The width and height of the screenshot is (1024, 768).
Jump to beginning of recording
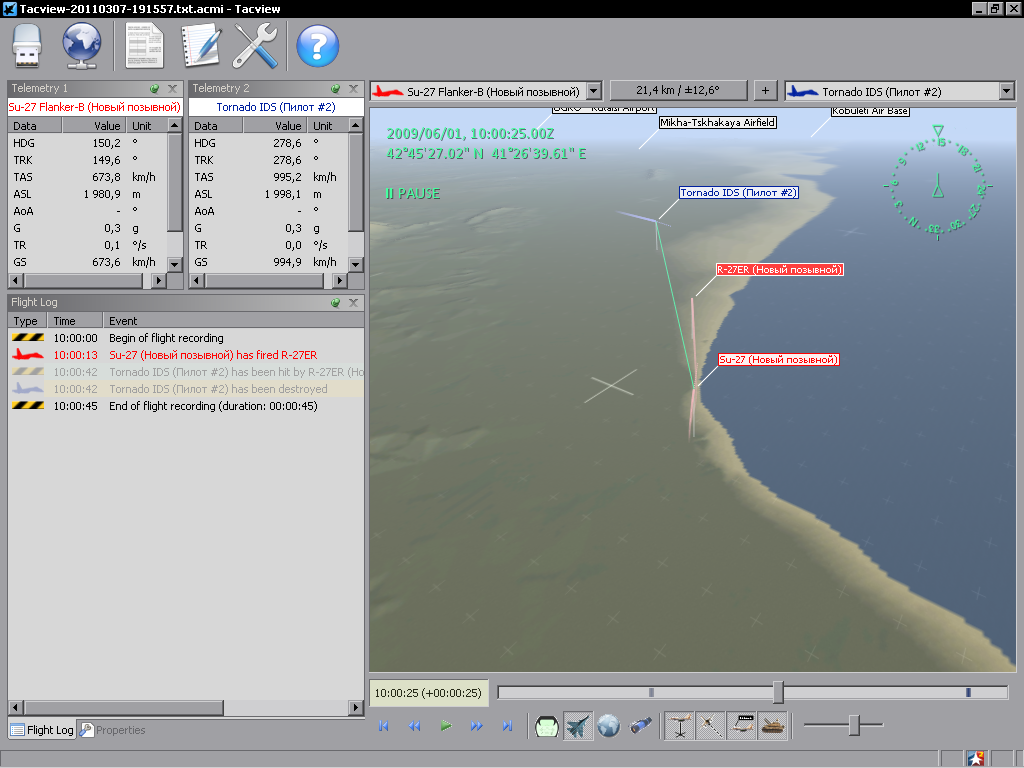click(383, 726)
